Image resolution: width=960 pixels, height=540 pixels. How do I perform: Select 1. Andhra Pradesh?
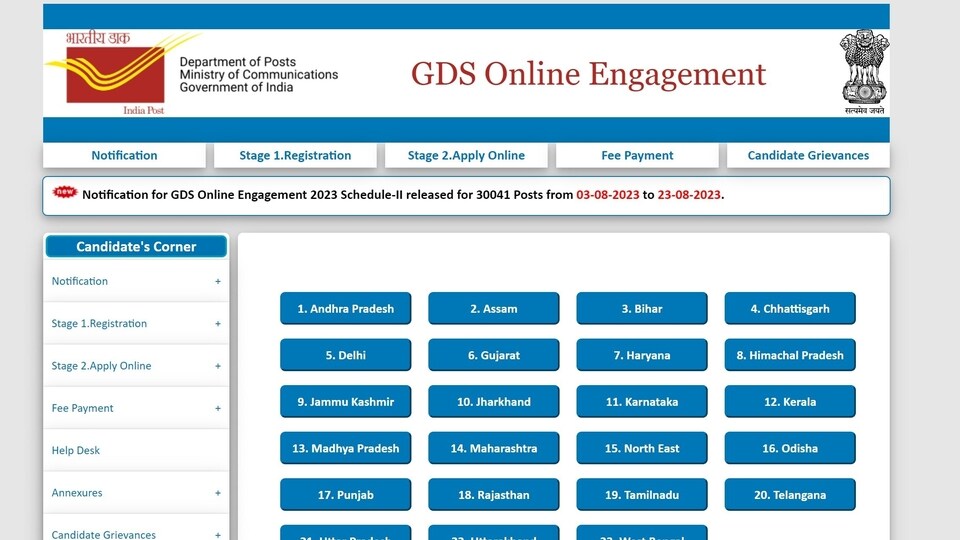pos(345,309)
